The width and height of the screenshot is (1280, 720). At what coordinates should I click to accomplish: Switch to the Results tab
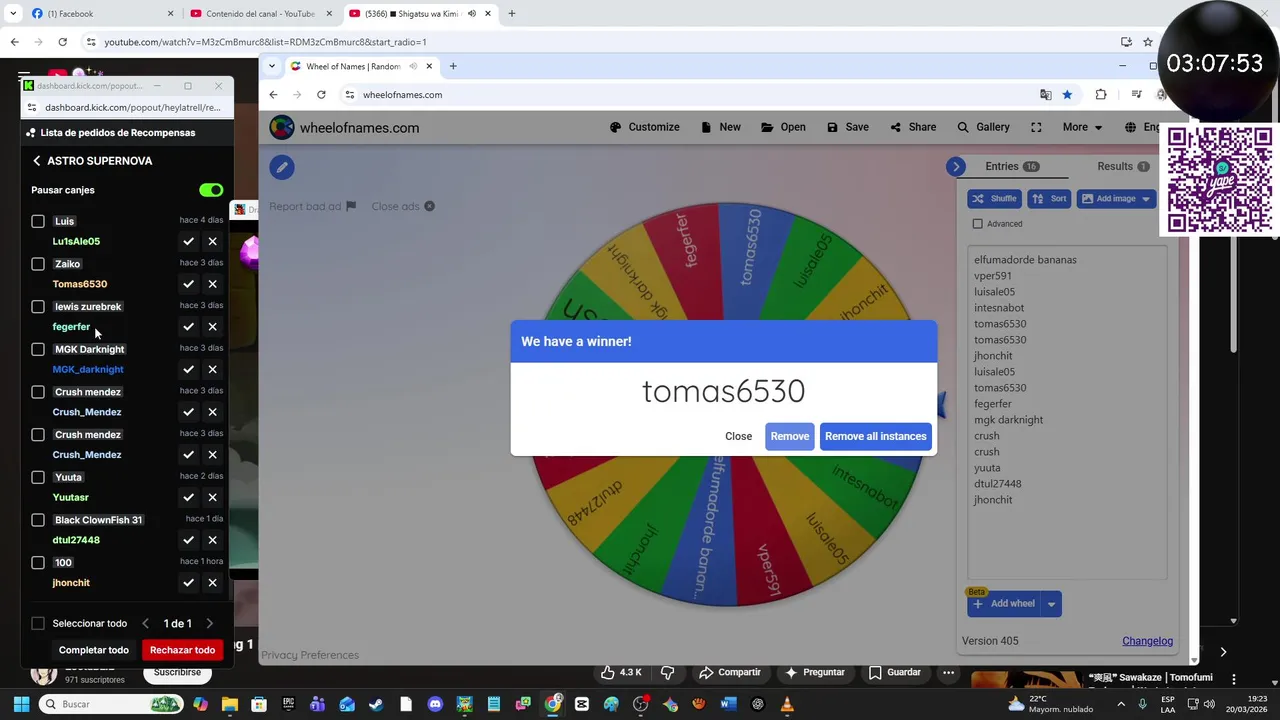click(1123, 166)
